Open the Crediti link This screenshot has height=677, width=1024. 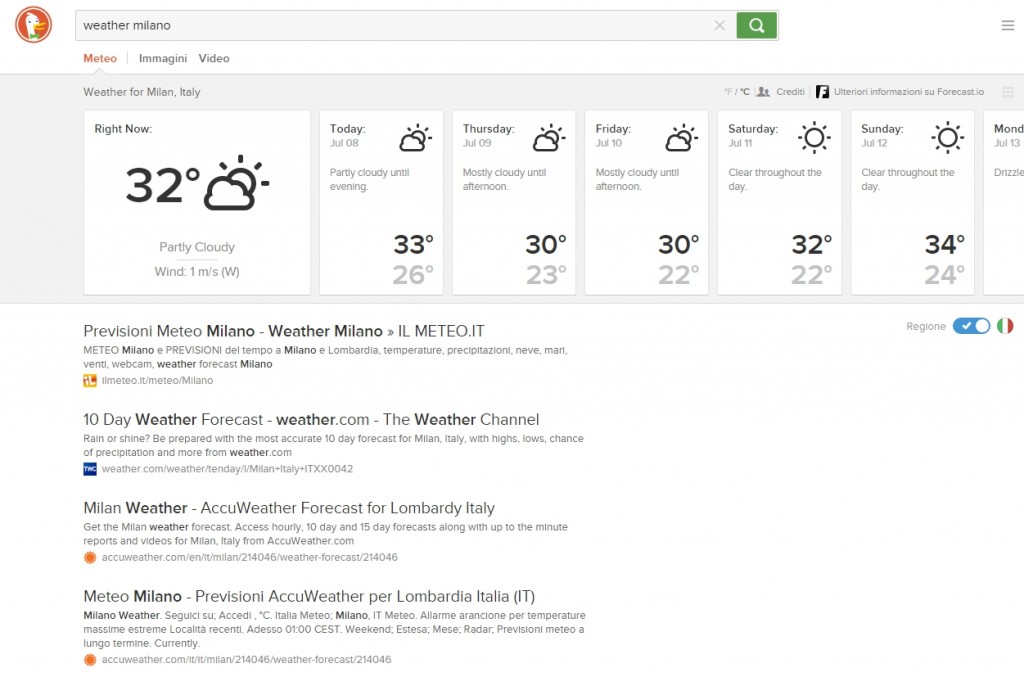tap(790, 92)
